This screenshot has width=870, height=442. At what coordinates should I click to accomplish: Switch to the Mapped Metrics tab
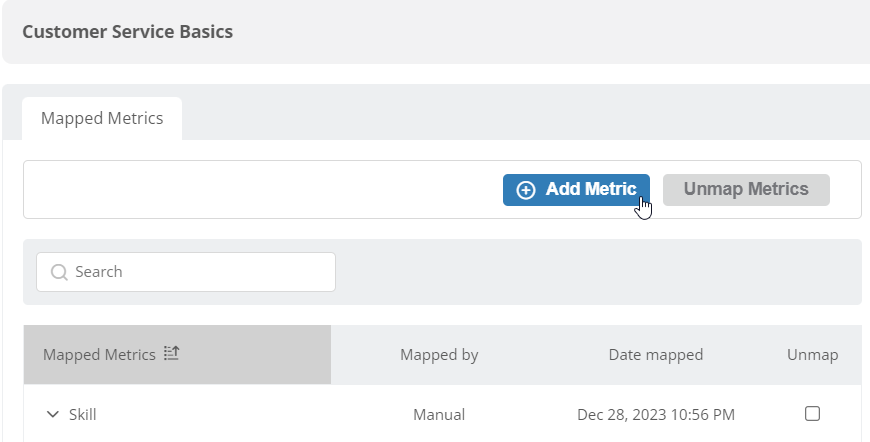pyautogui.click(x=102, y=118)
